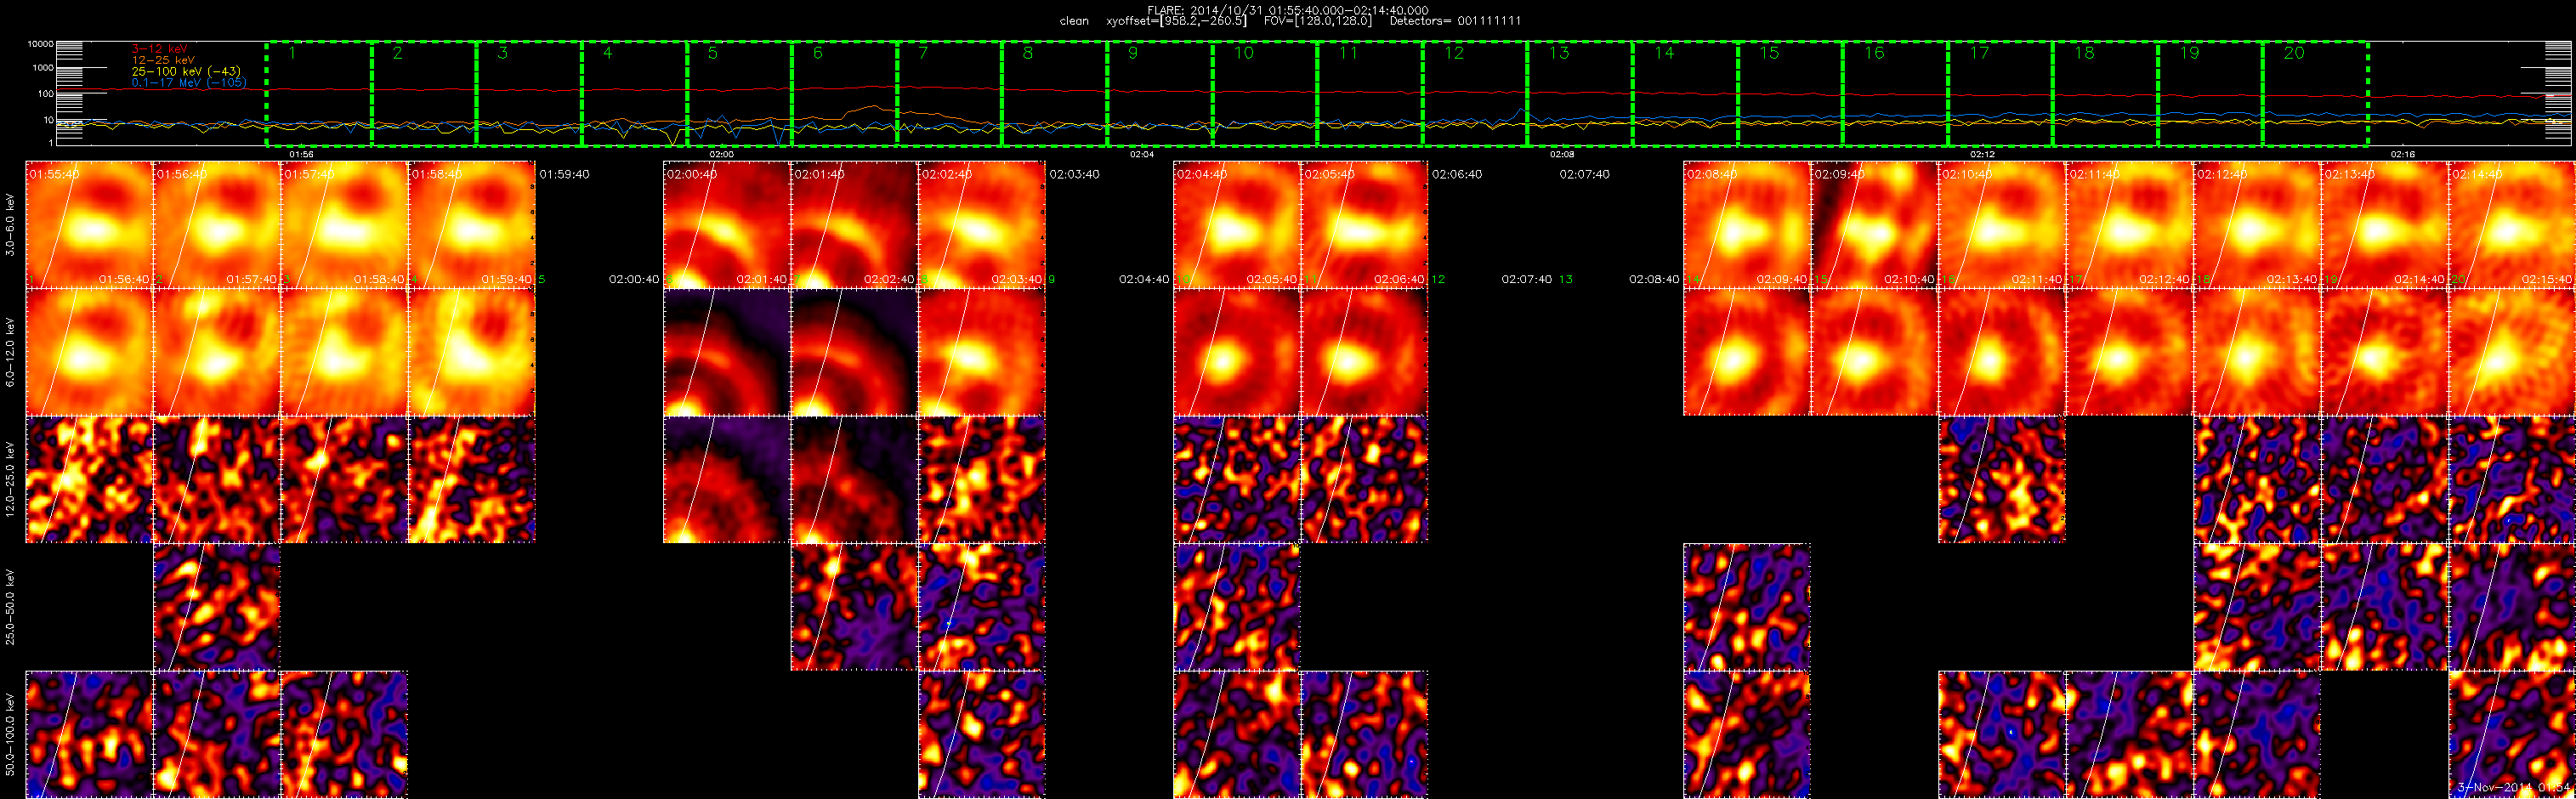
Task: Click the empty-slot time label 01:59:40
Action: click(x=564, y=174)
